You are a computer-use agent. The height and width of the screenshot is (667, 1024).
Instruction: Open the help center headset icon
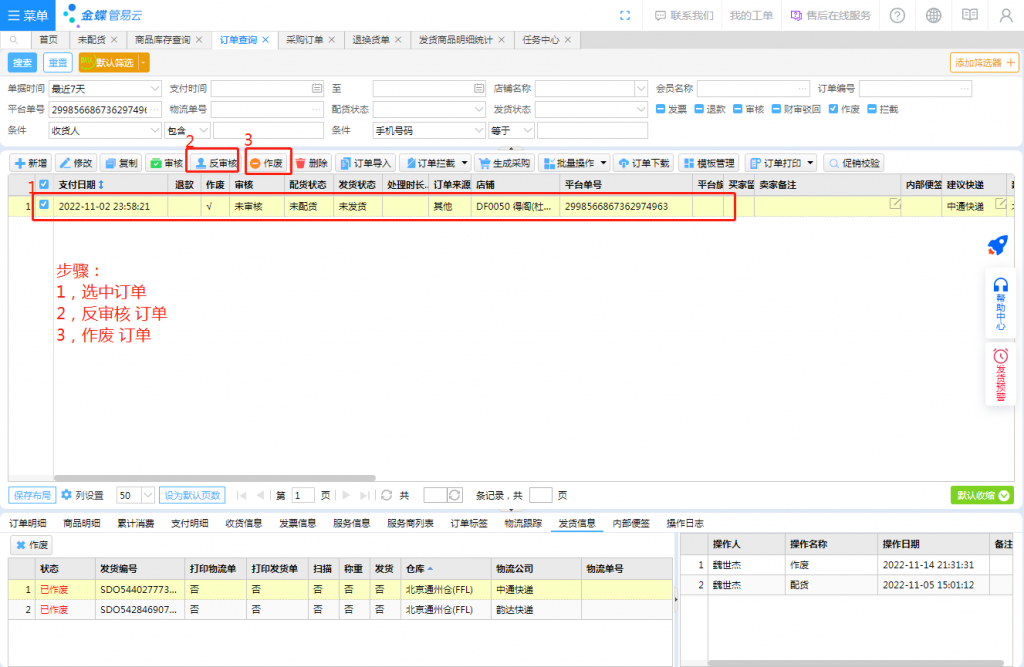[x=1001, y=285]
